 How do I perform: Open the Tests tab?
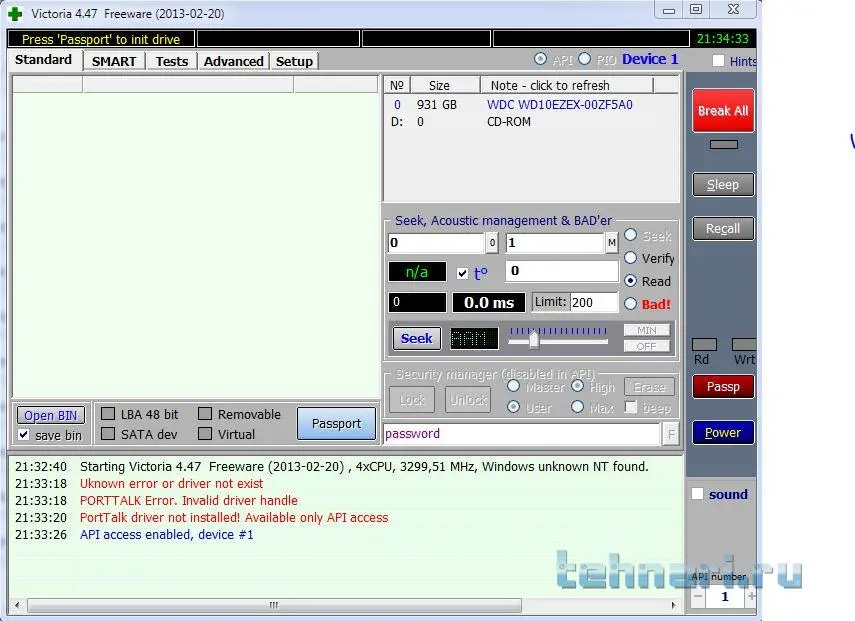click(172, 61)
